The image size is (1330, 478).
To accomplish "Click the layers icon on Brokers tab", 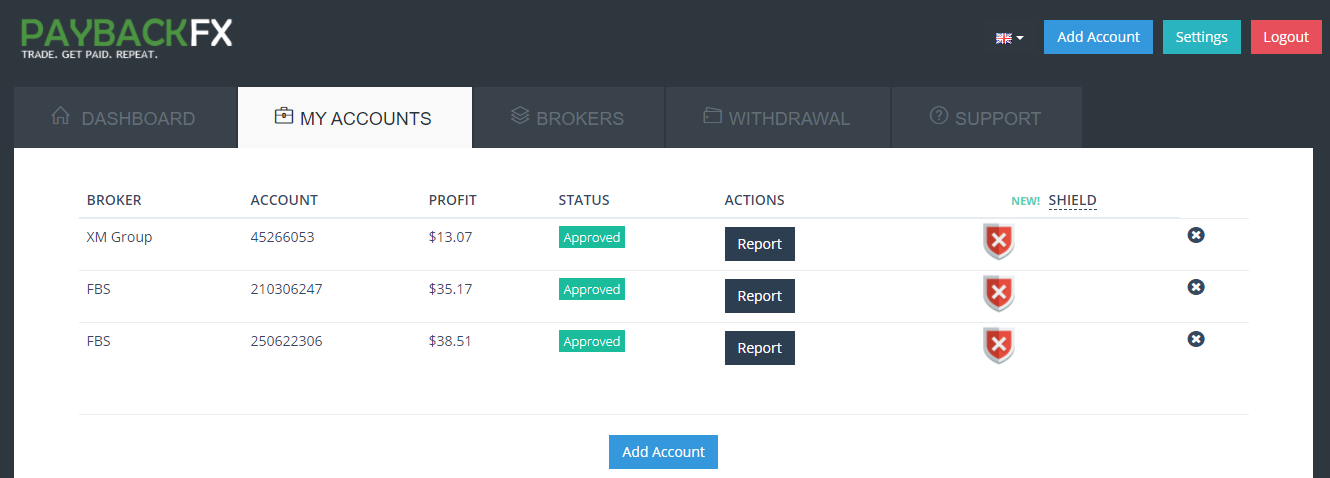I will click(519, 116).
